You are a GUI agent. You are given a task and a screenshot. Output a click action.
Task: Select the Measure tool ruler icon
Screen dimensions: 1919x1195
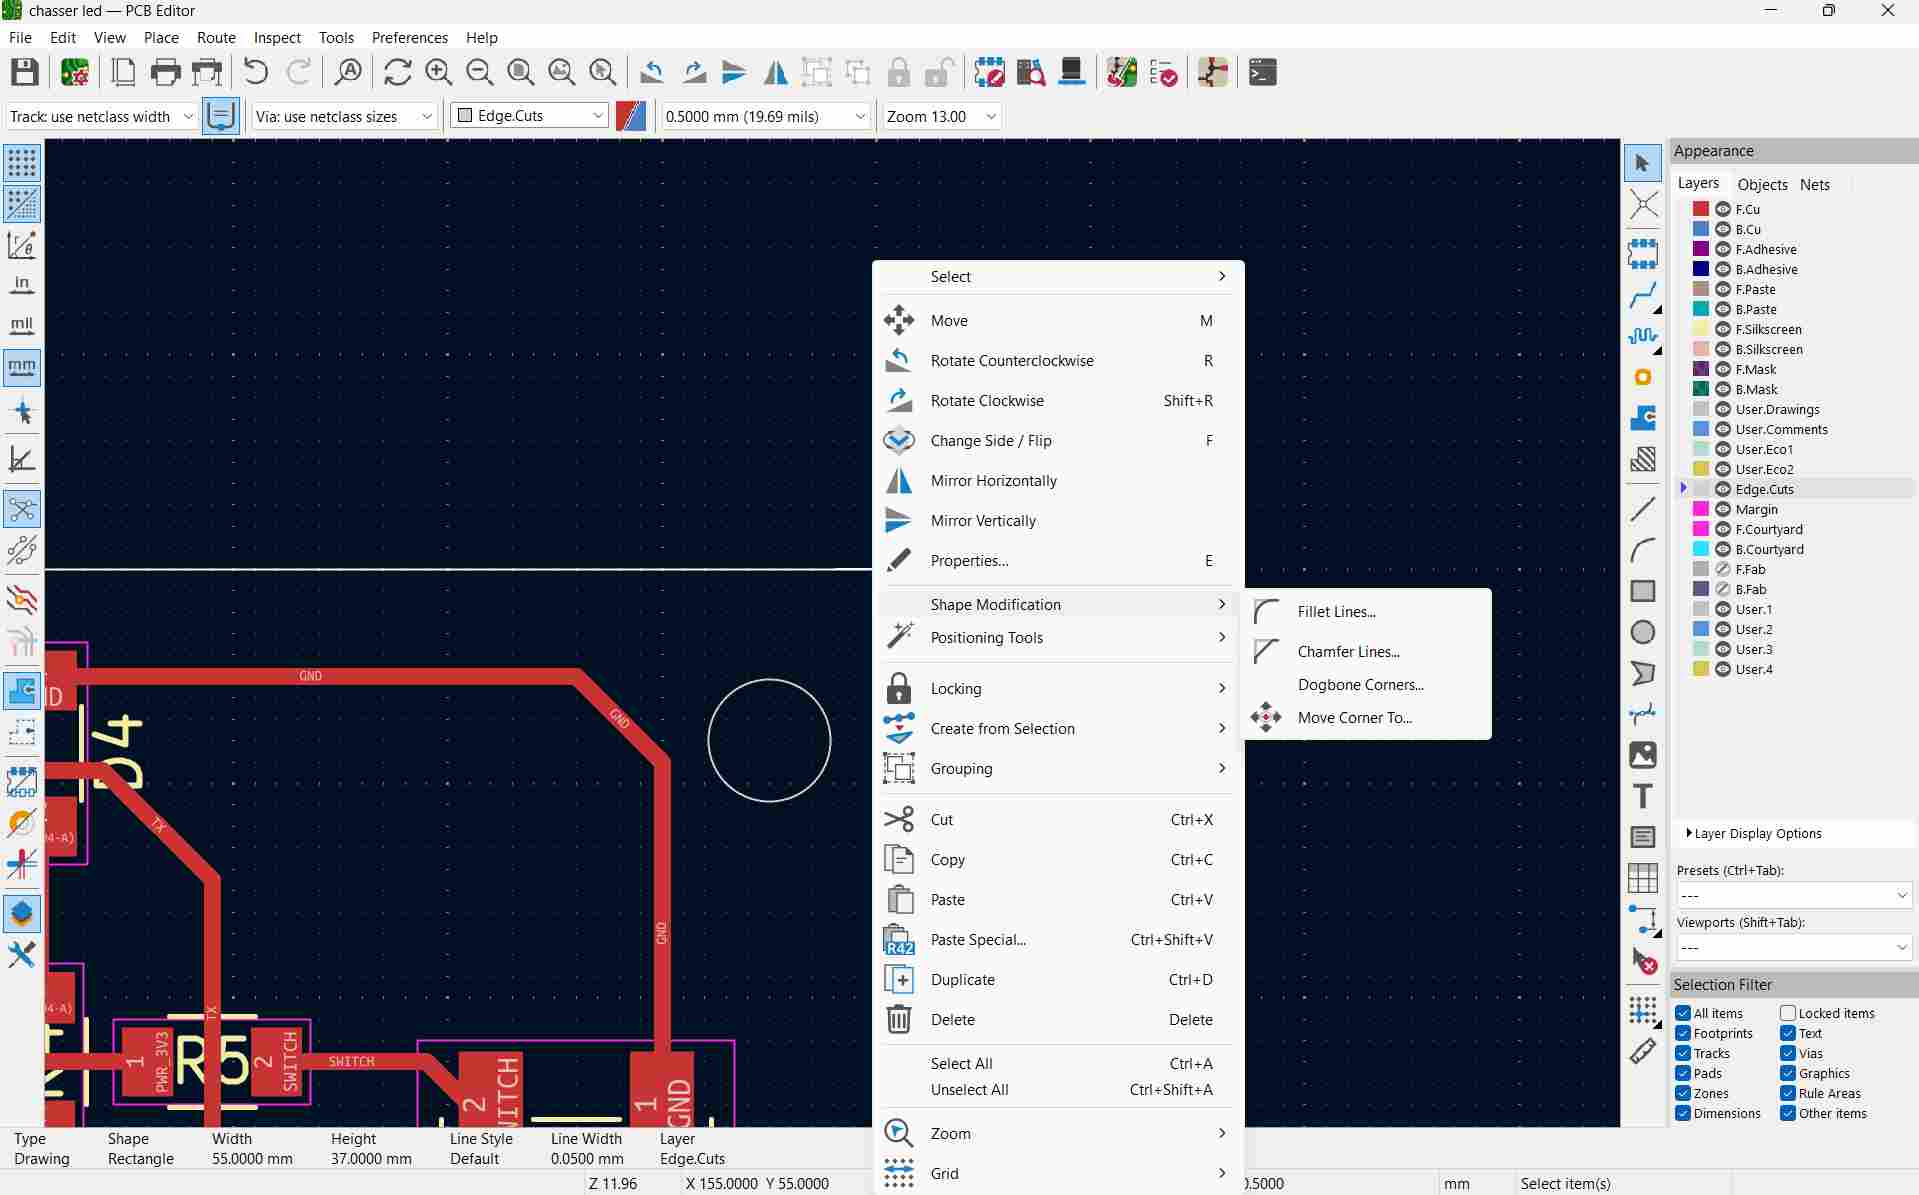pyautogui.click(x=1642, y=1051)
